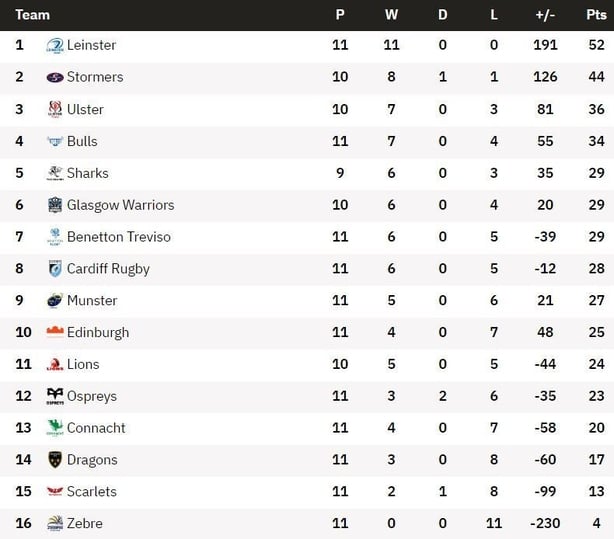The height and width of the screenshot is (539, 614).
Task: Click the W wins column header
Action: [391, 15]
